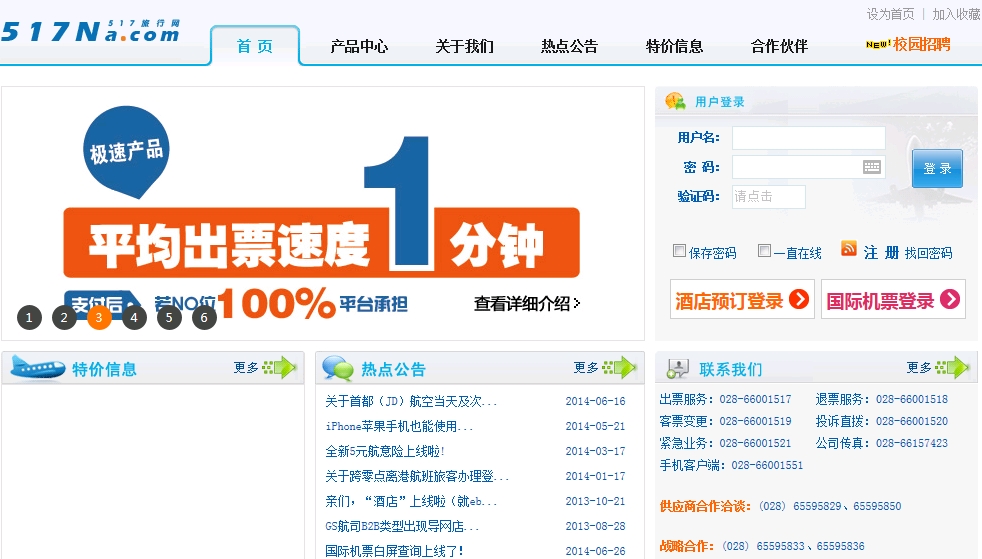Click the chat bubble icon beside 热点公告
Image resolution: width=982 pixels, height=559 pixels.
tap(338, 368)
